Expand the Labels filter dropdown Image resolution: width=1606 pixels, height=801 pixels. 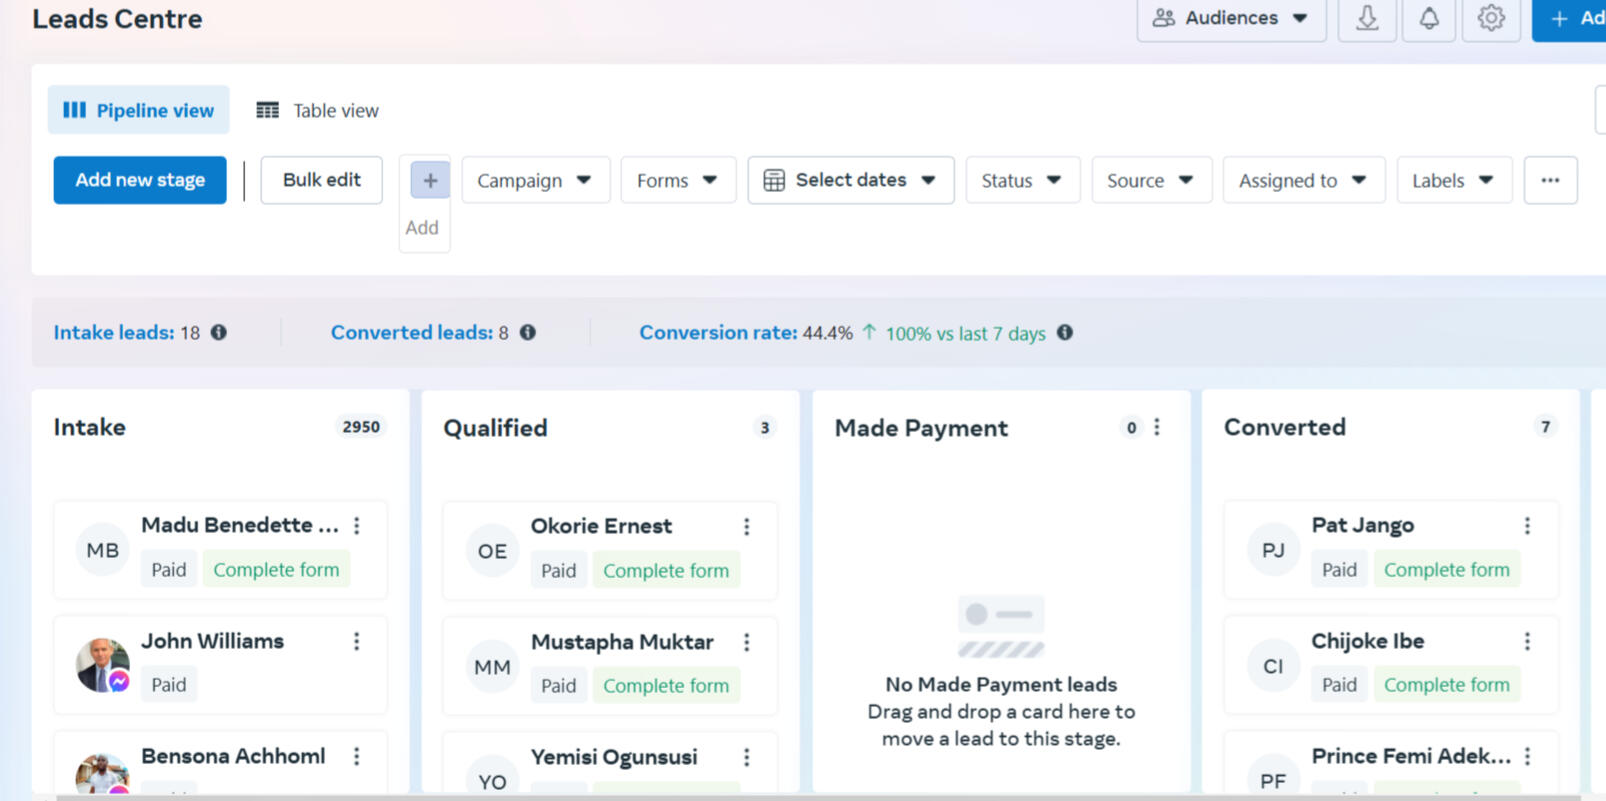[x=1454, y=180]
